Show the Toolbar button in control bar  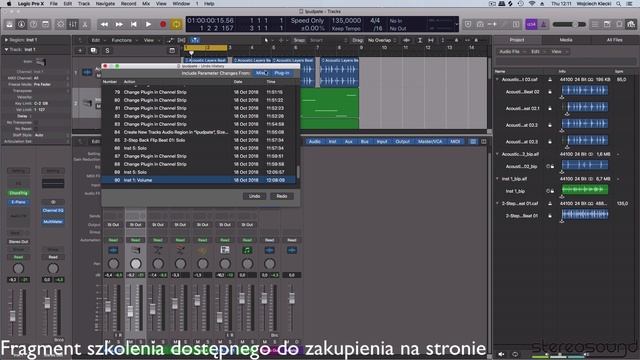pyautogui.click(x=45, y=24)
